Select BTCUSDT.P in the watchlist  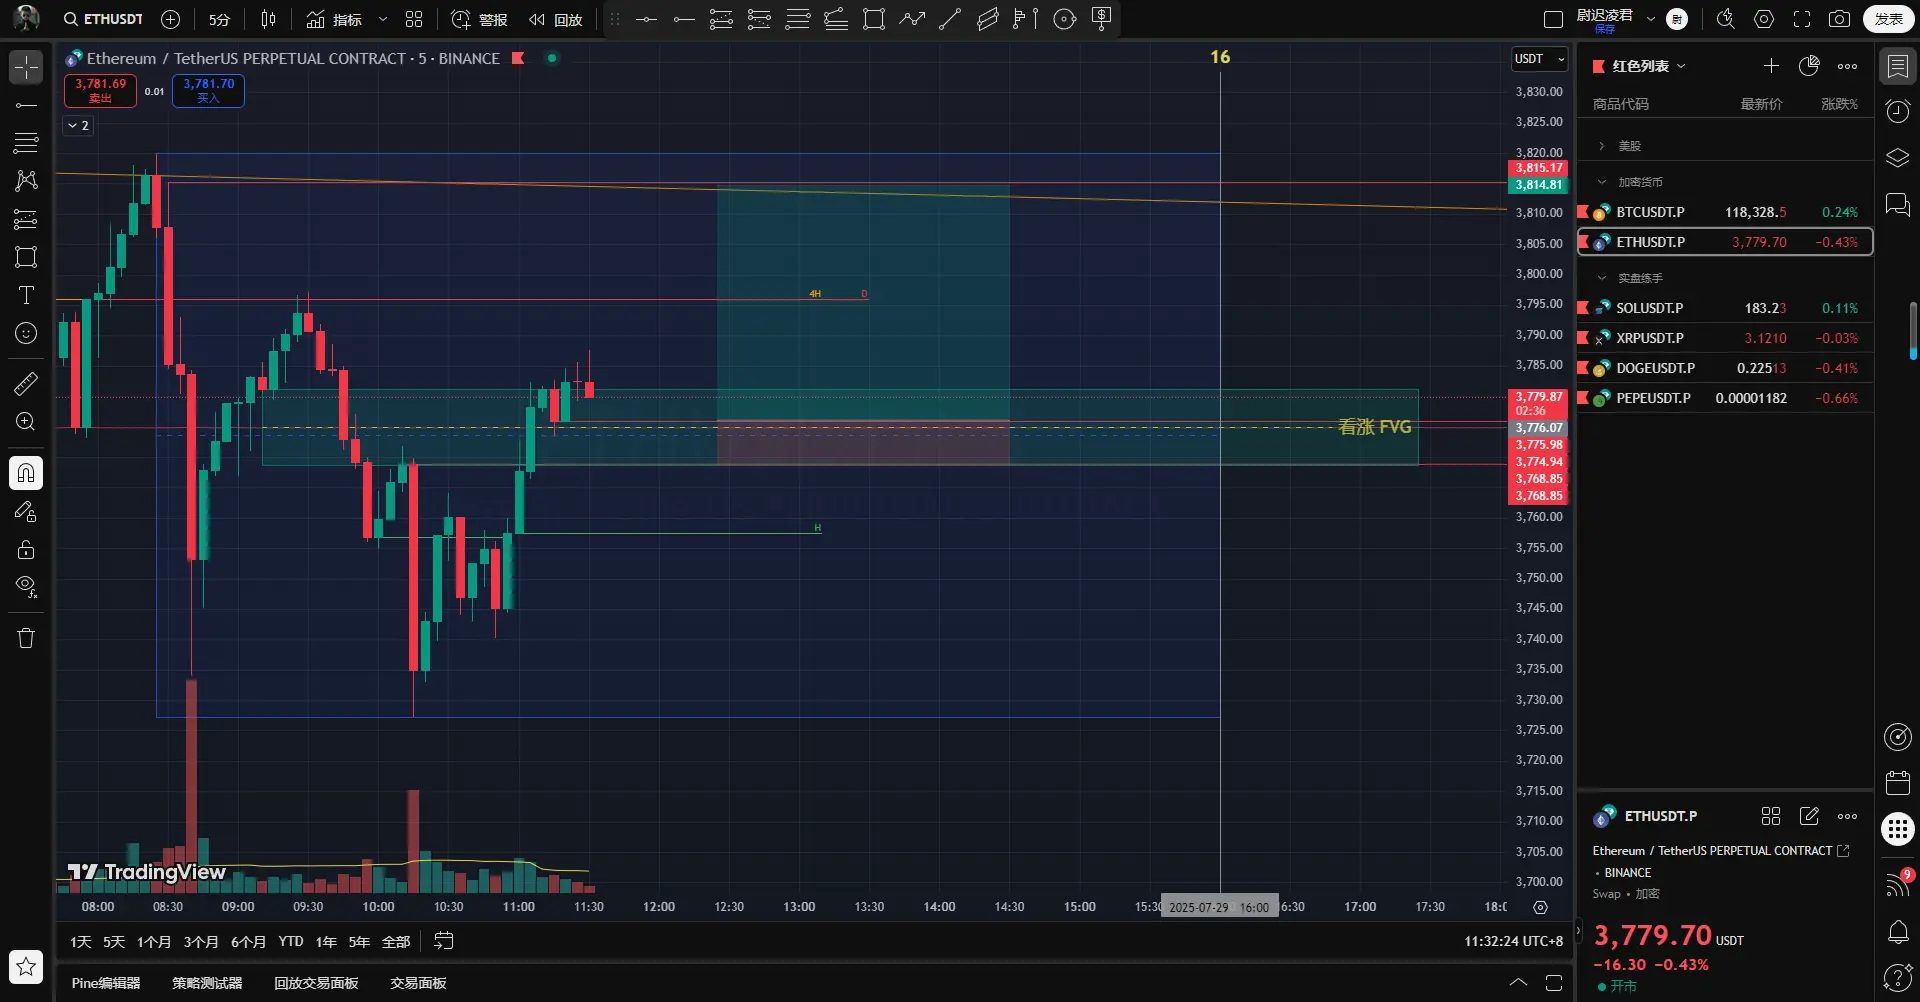coord(1725,212)
